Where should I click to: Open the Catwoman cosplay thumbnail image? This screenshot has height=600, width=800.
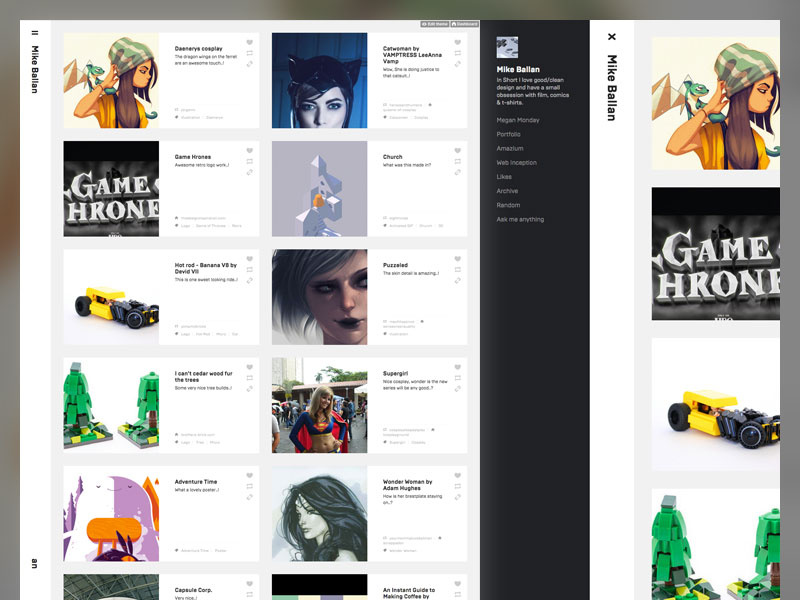[x=319, y=80]
